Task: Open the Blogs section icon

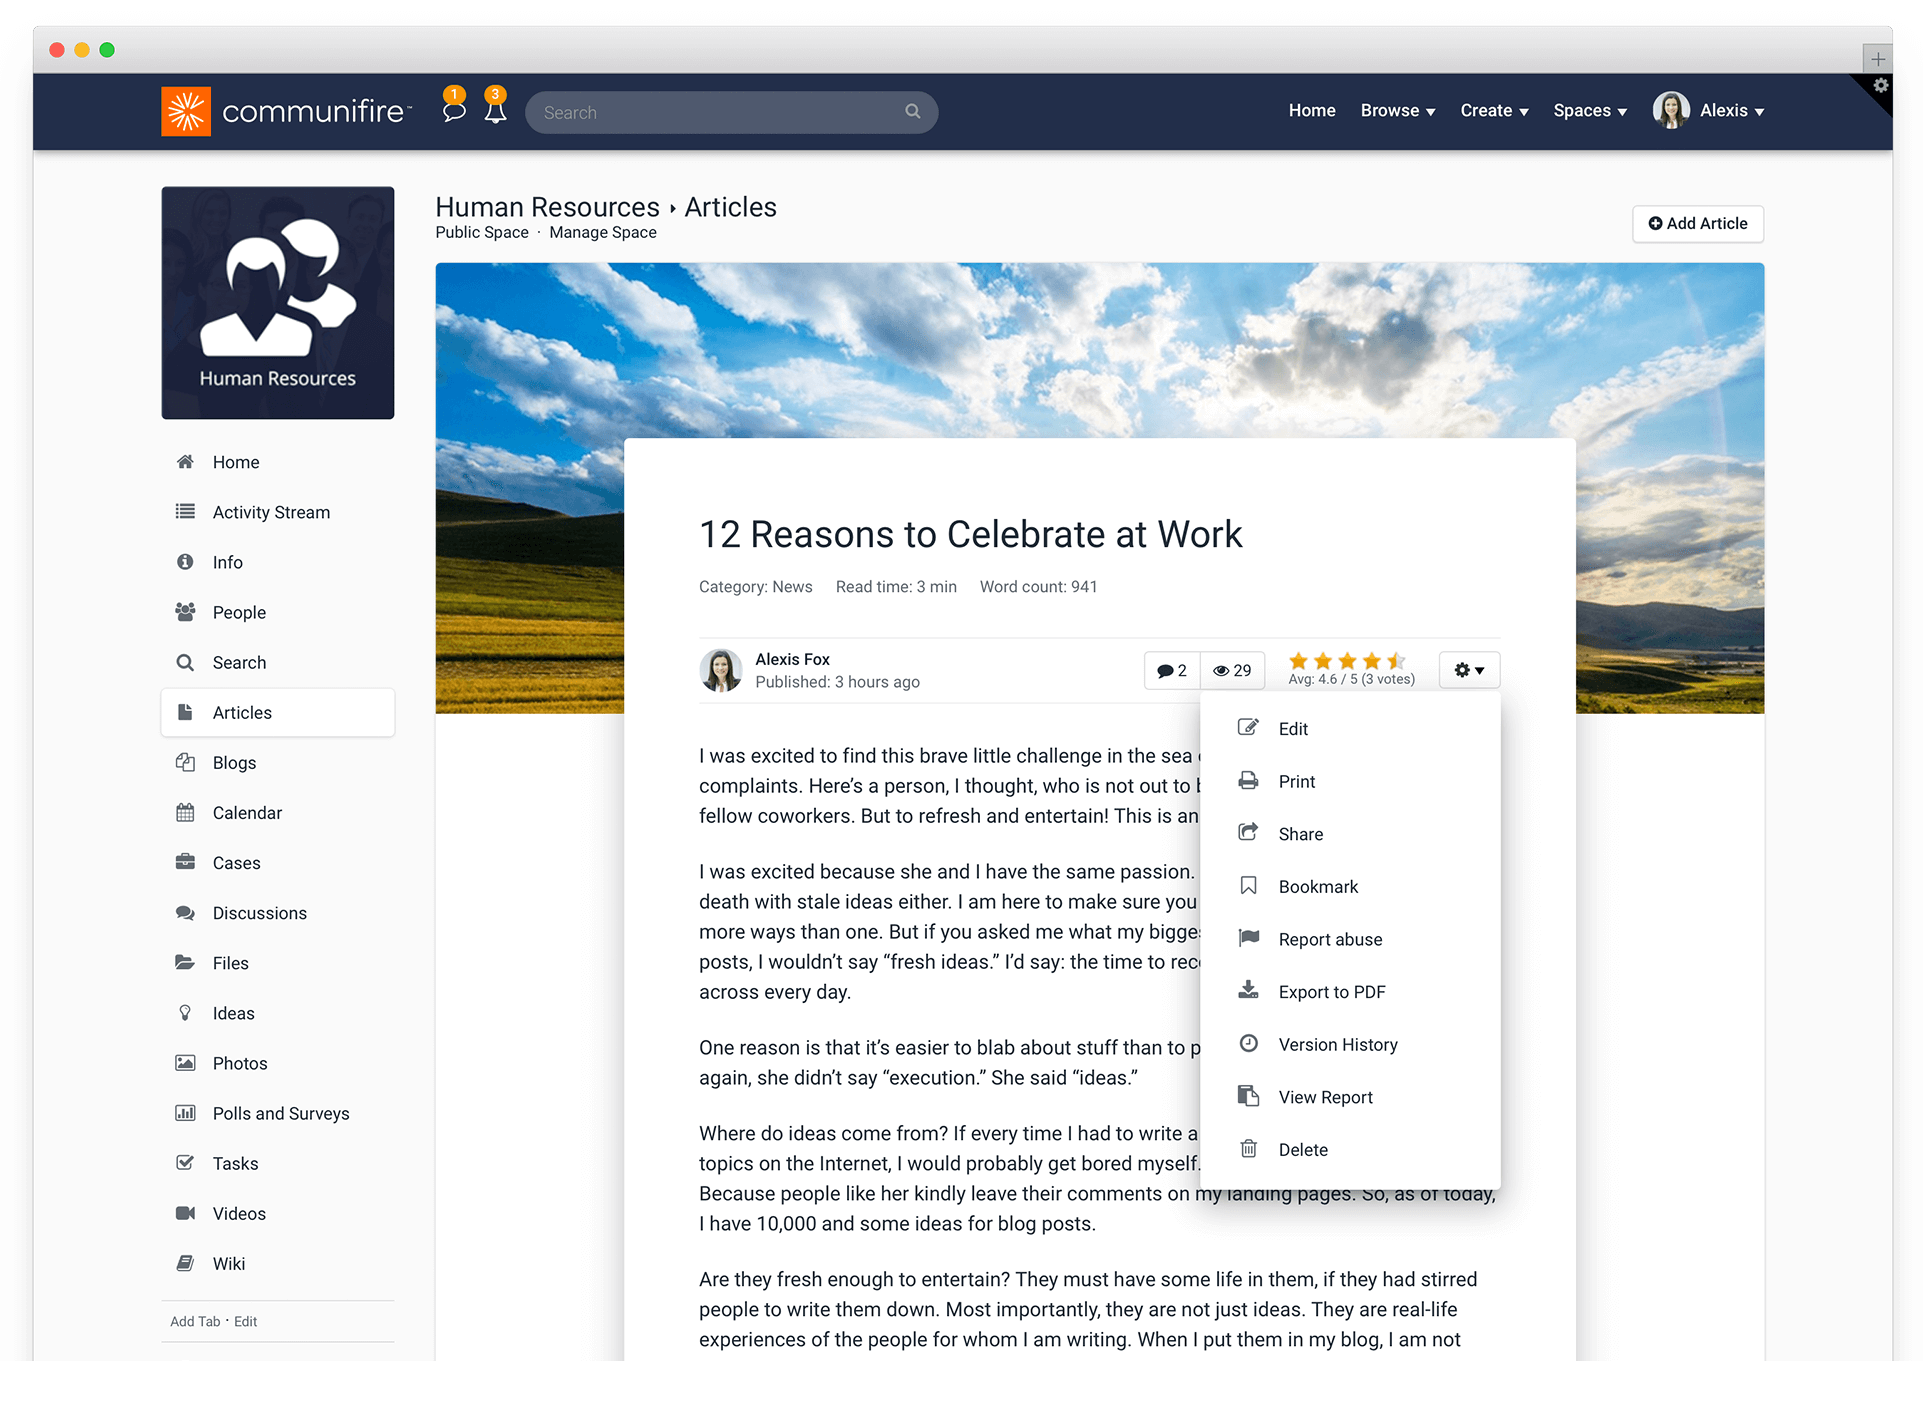Action: click(185, 762)
